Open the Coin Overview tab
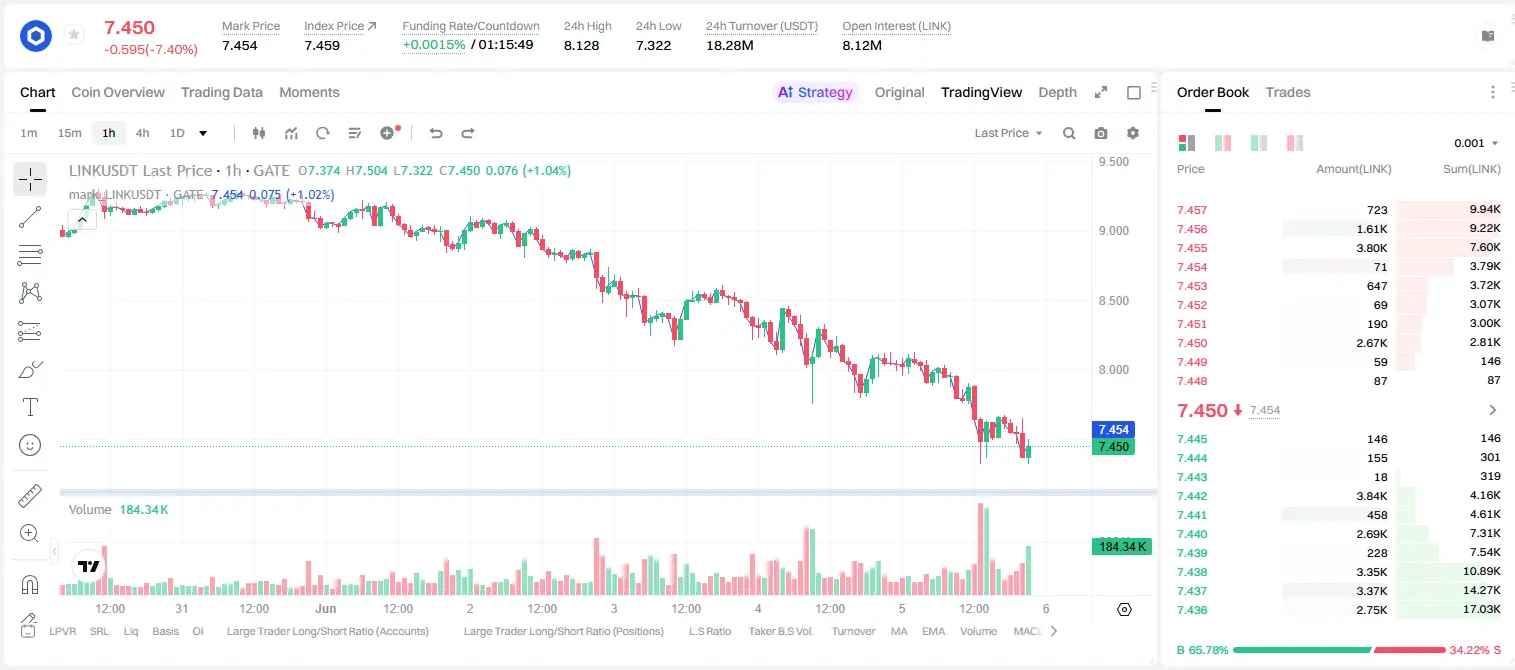Image resolution: width=1515 pixels, height=670 pixels. 118,92
